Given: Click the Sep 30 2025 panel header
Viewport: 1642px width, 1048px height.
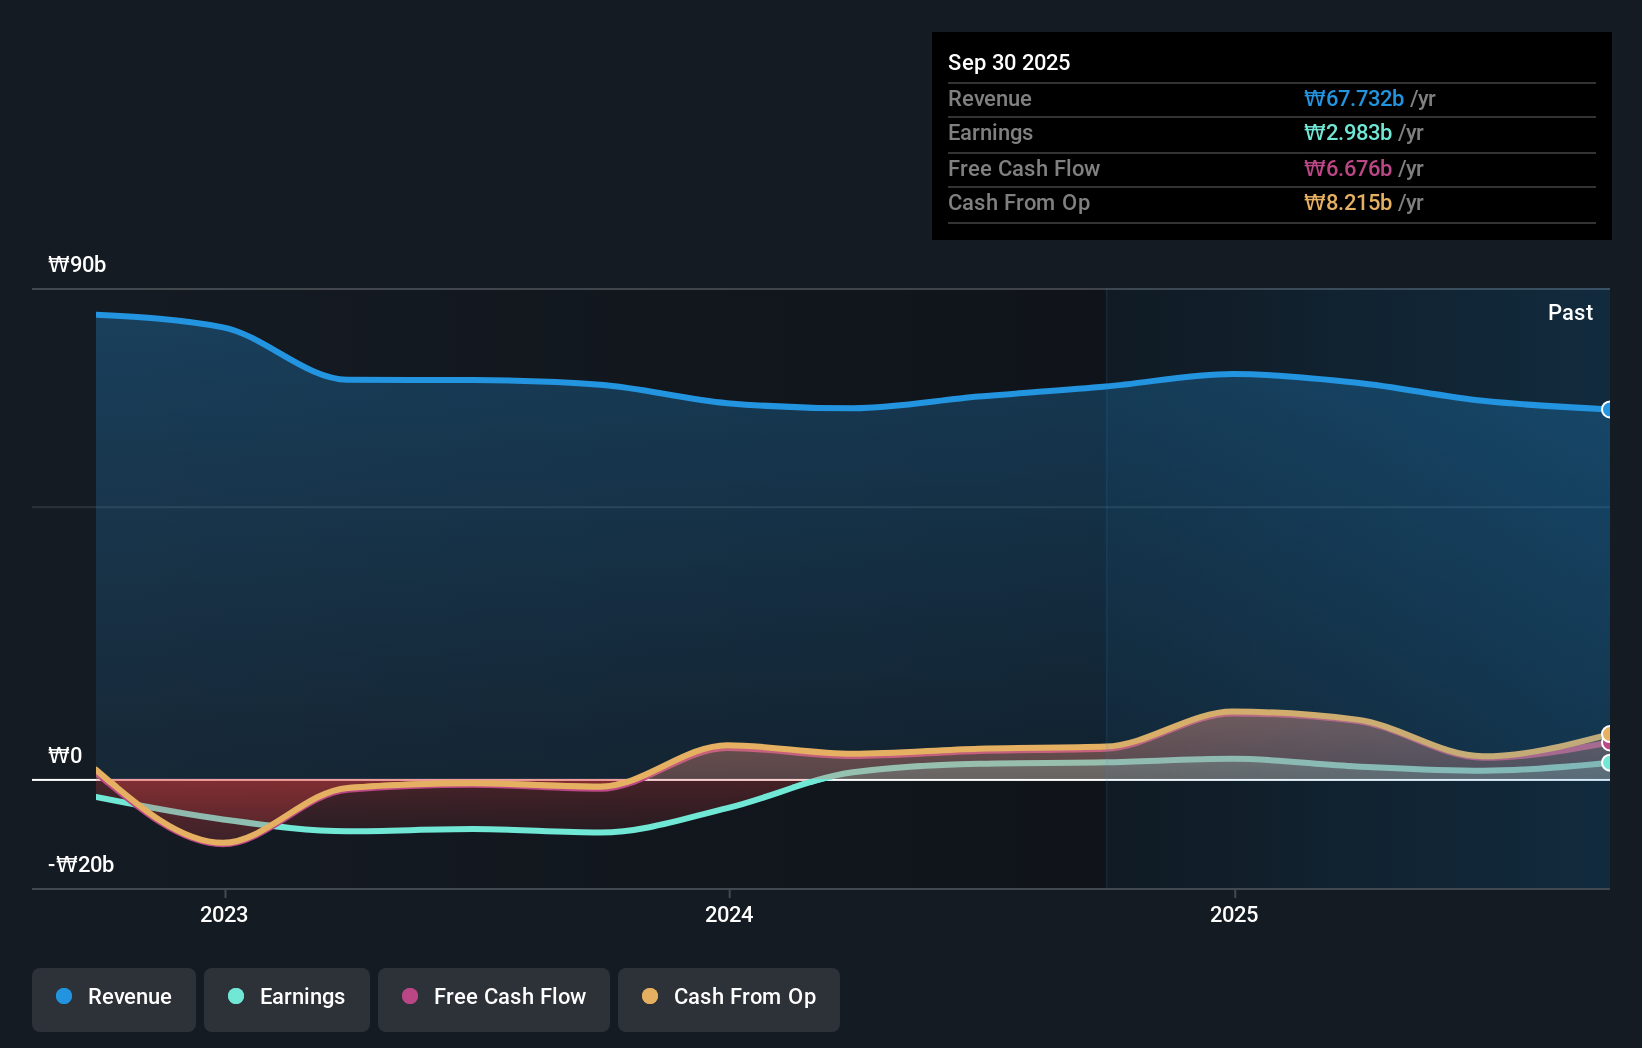Looking at the screenshot, I should click(1009, 62).
